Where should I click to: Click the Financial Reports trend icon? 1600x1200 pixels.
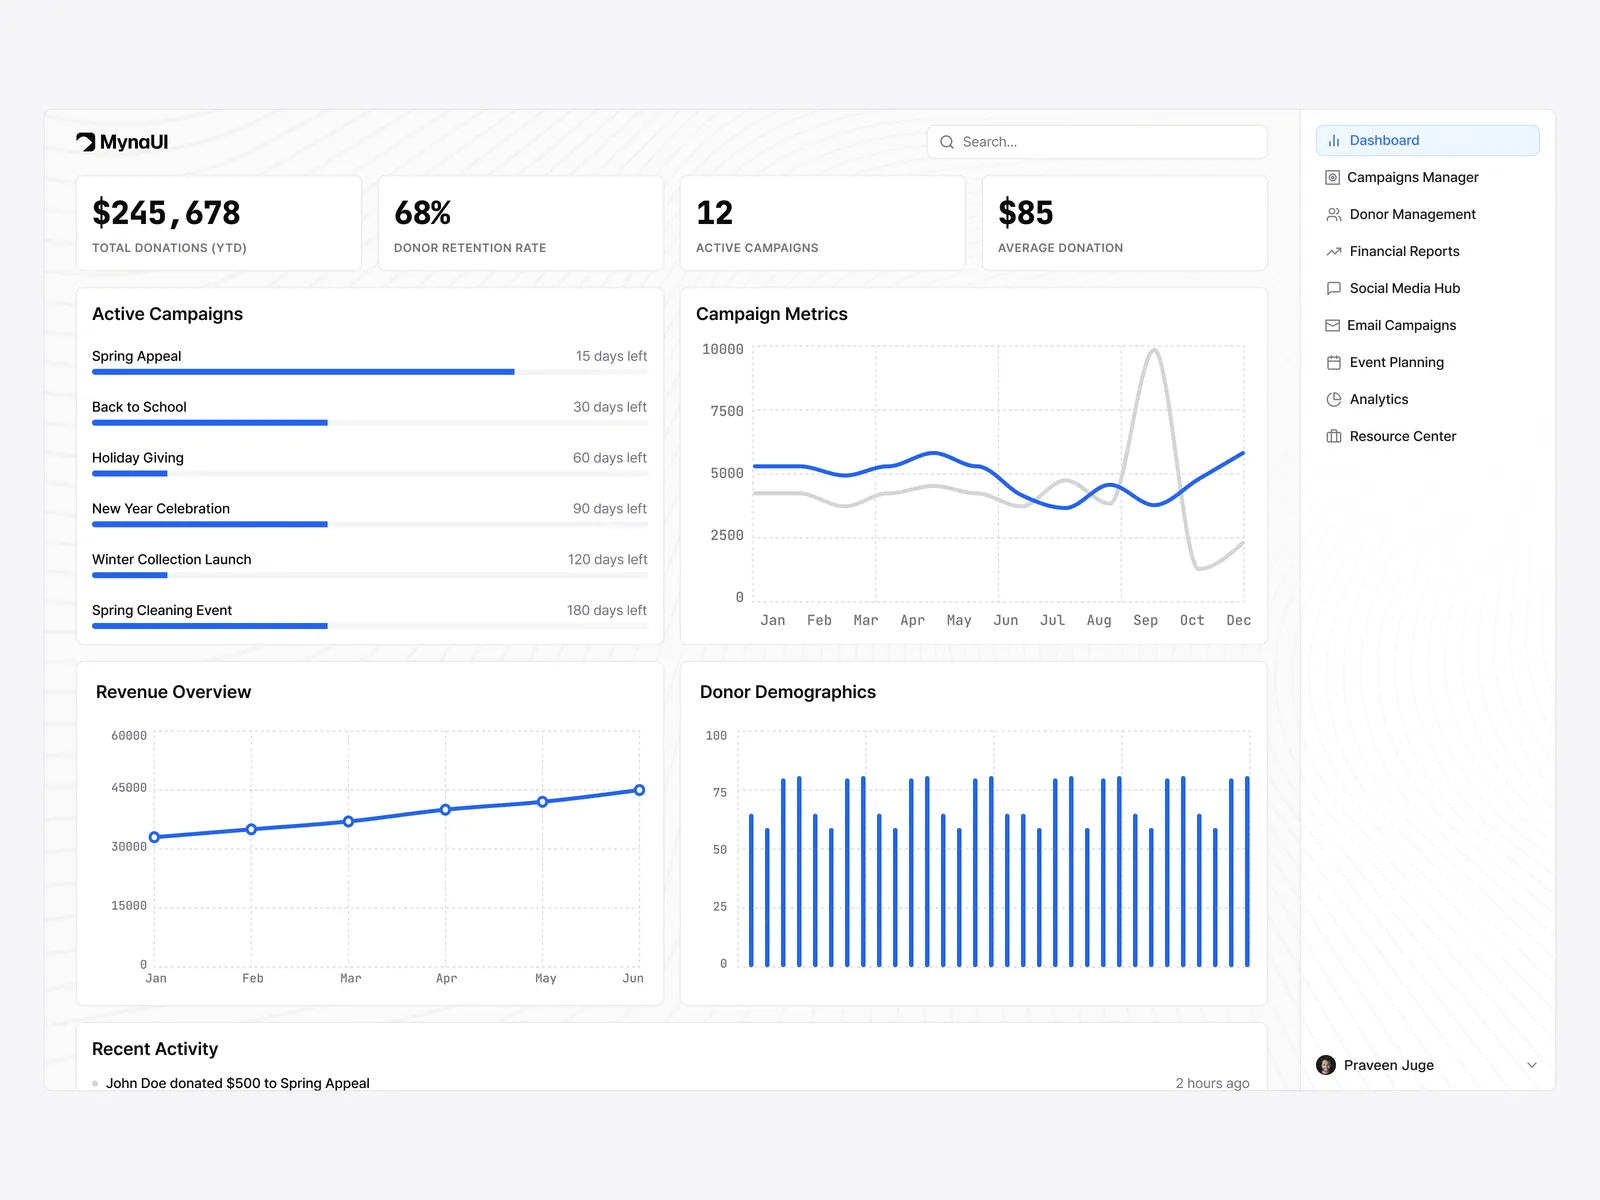click(1333, 252)
